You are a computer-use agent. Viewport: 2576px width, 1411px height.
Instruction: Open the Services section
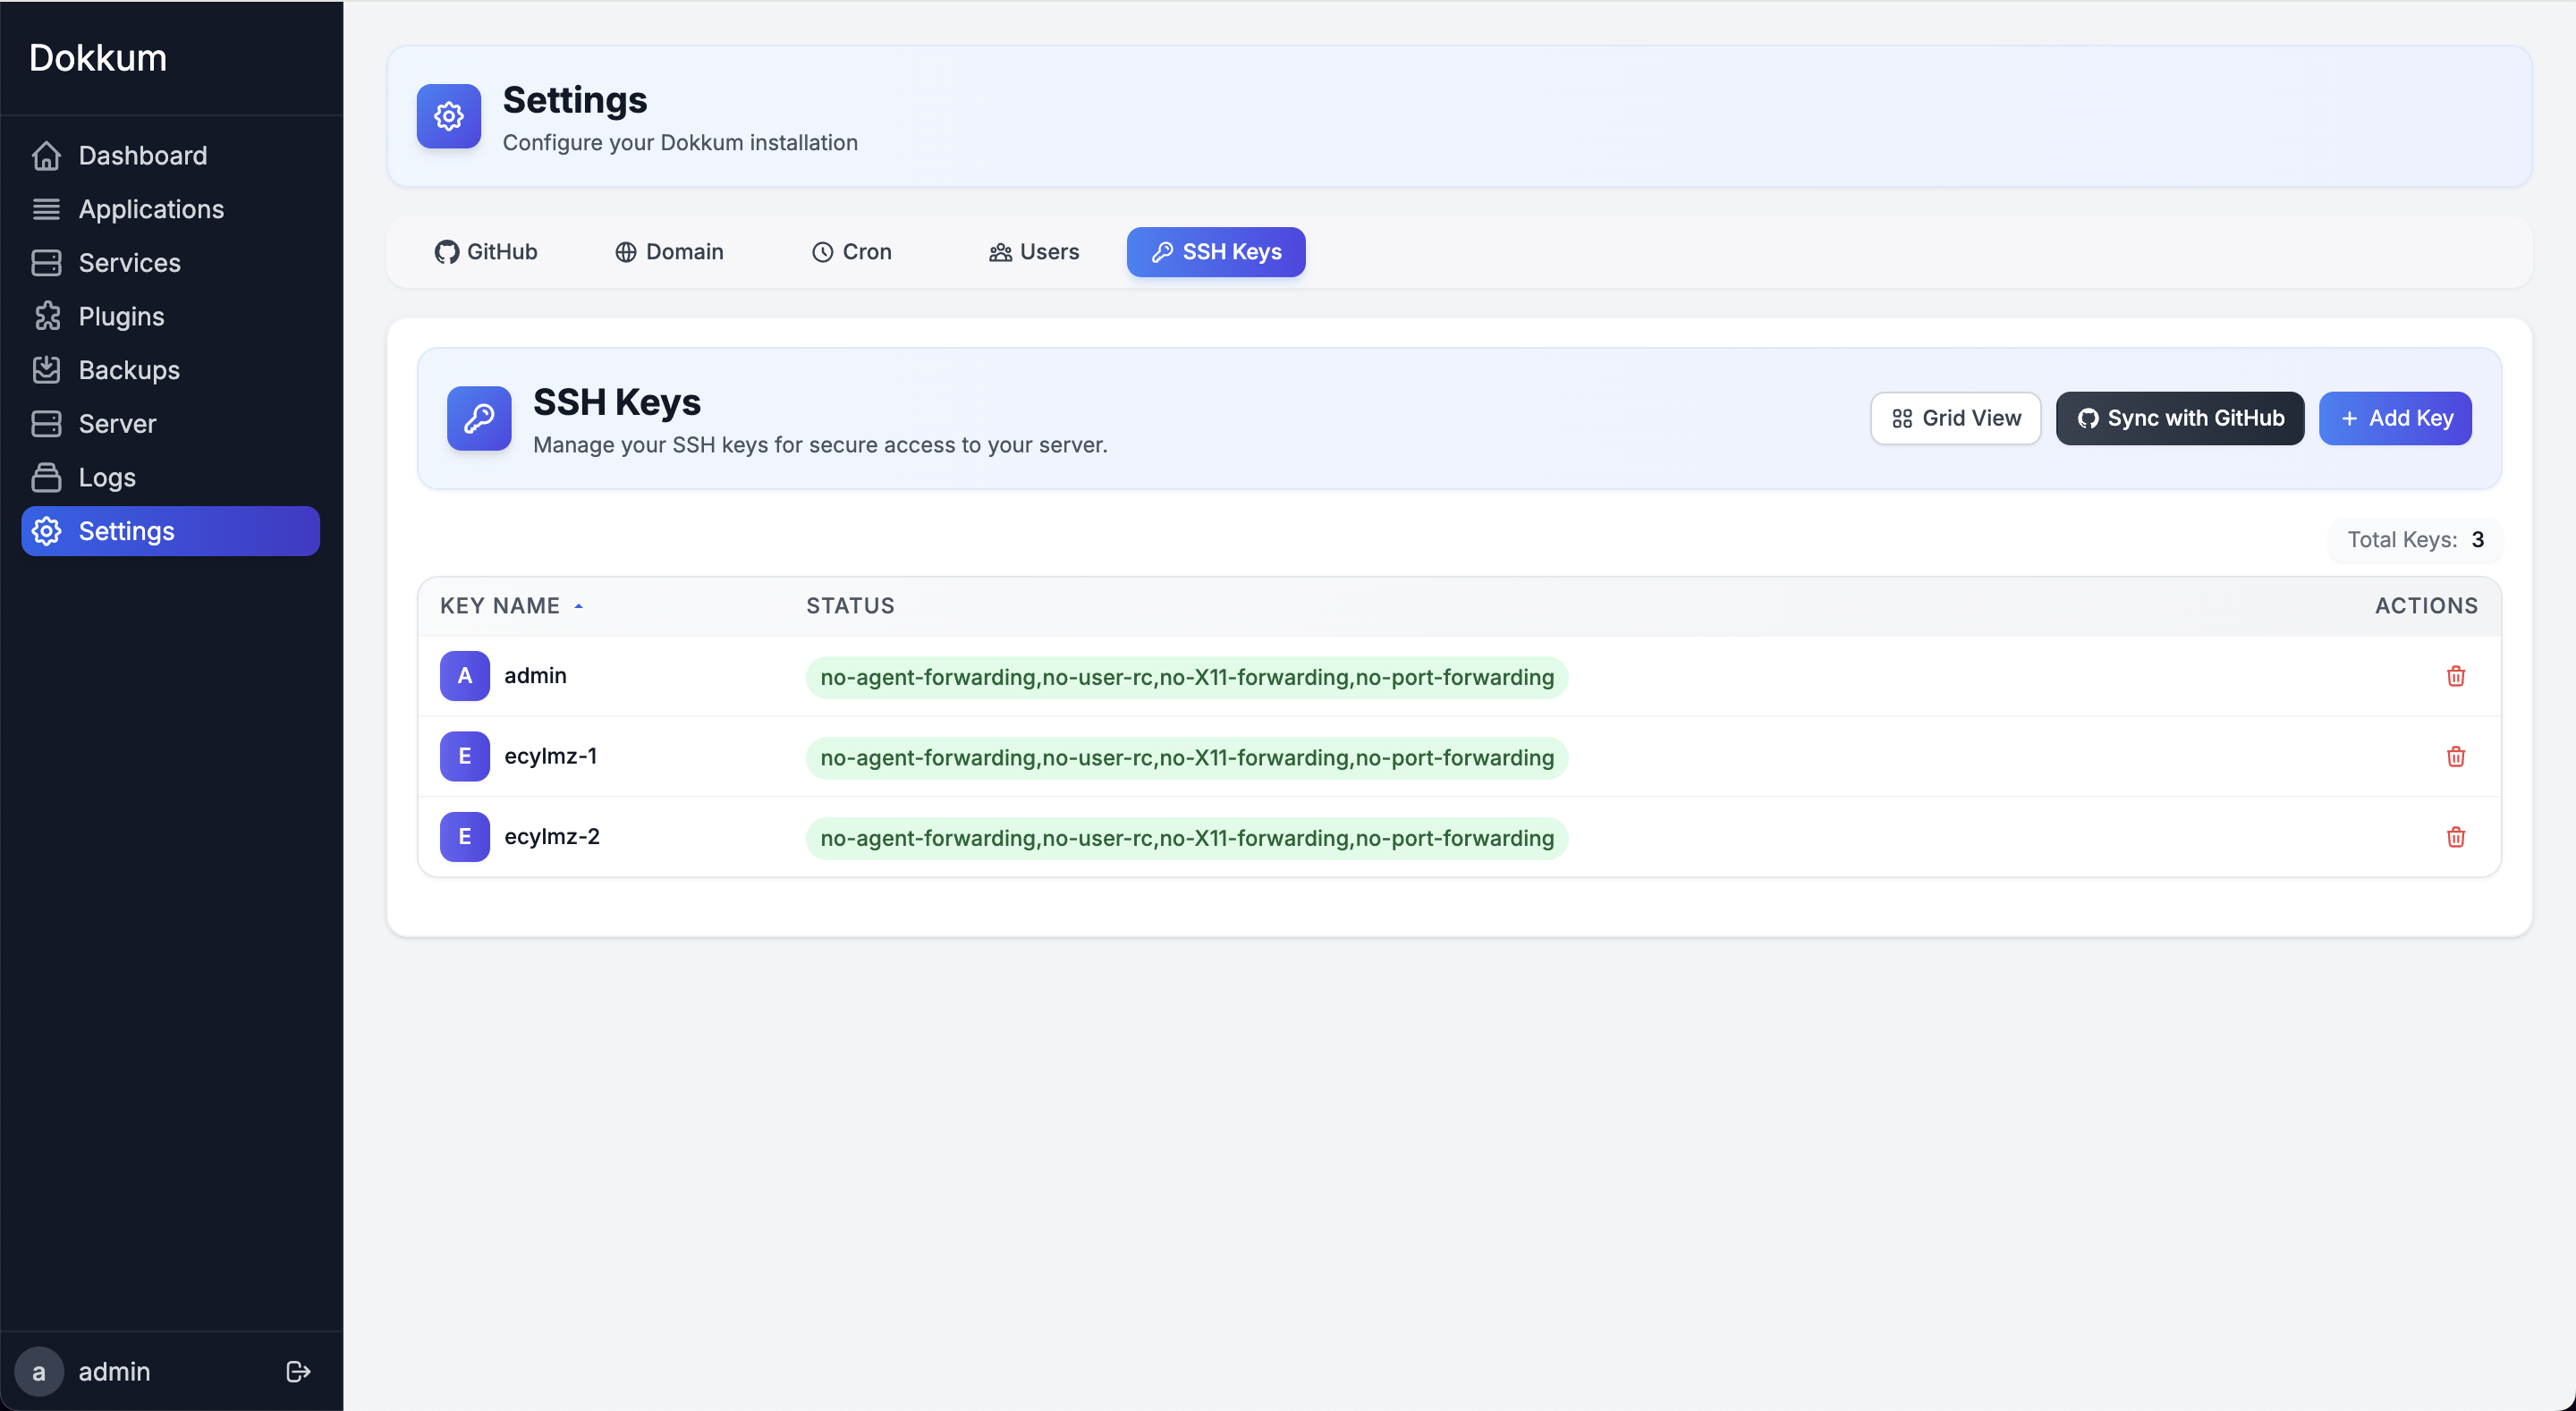coord(129,263)
